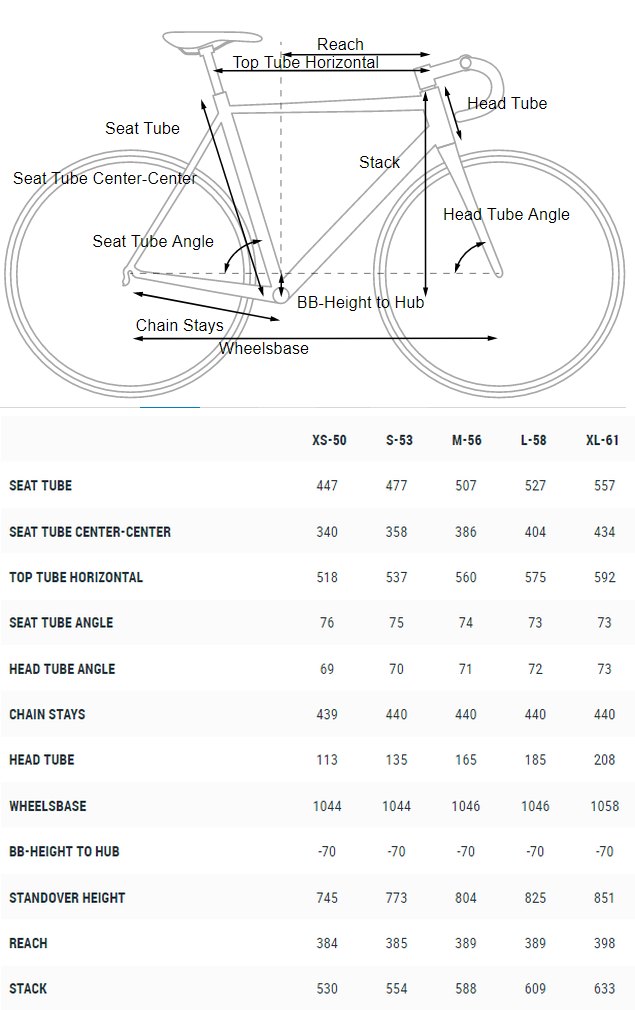Click the Stack label on bike diagram

pyautogui.click(x=379, y=162)
